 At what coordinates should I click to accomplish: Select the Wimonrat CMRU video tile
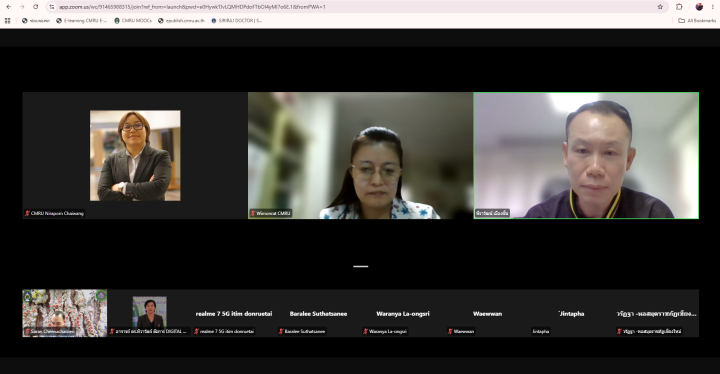coord(360,155)
